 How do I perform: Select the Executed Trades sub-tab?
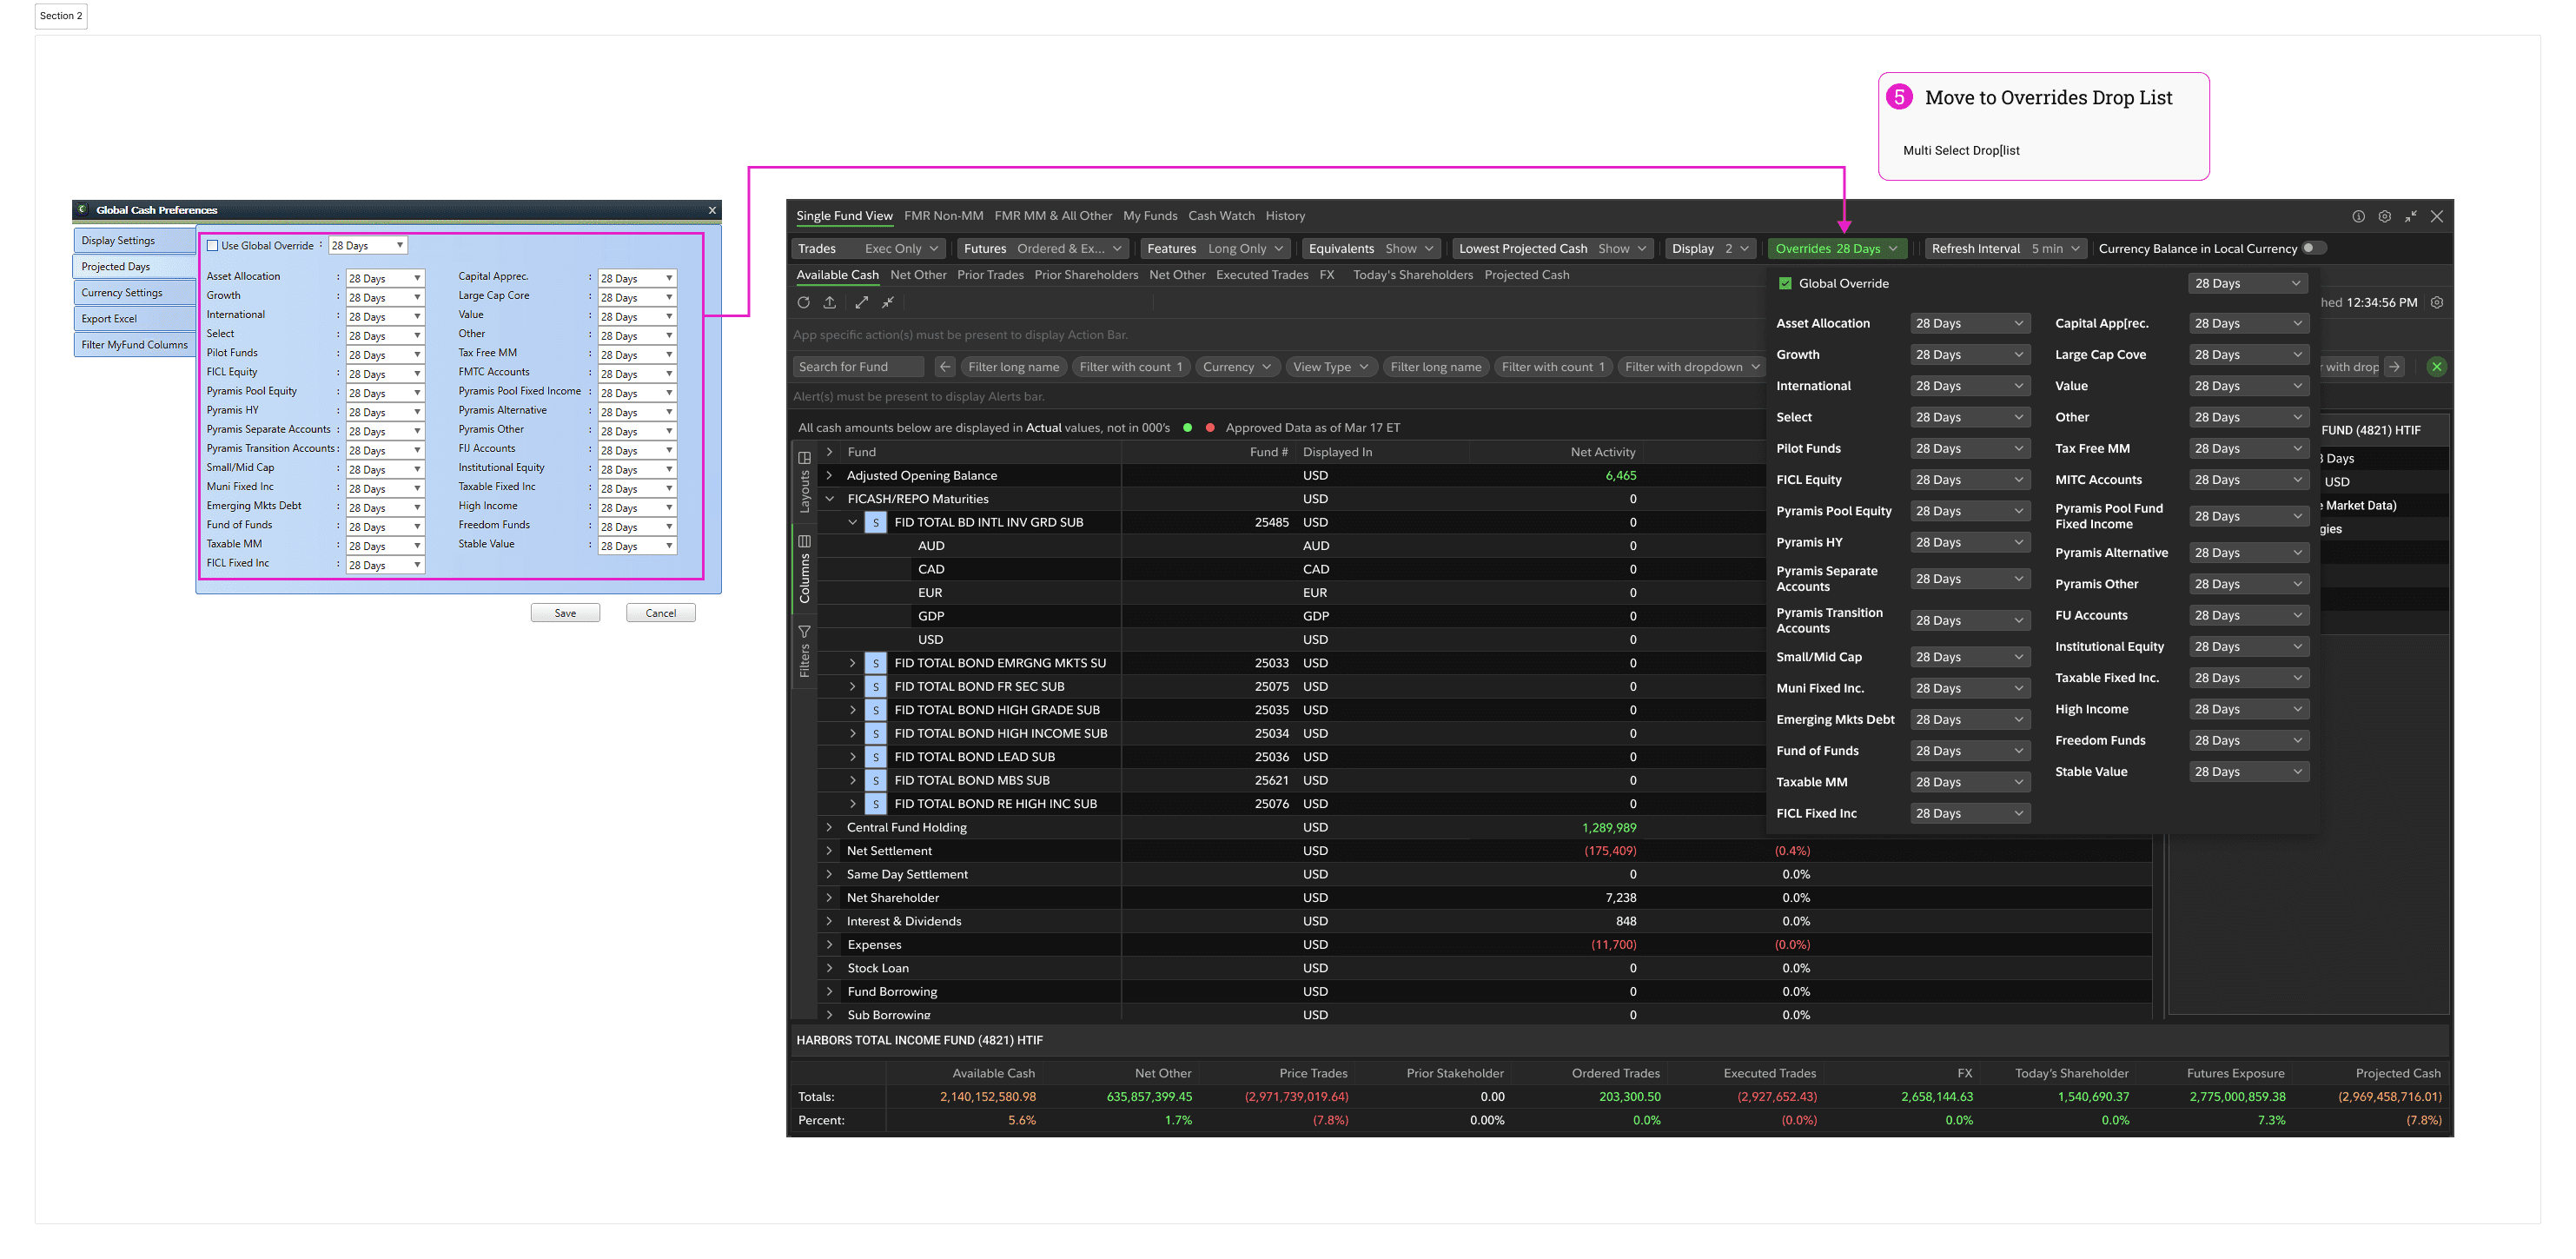point(1261,275)
